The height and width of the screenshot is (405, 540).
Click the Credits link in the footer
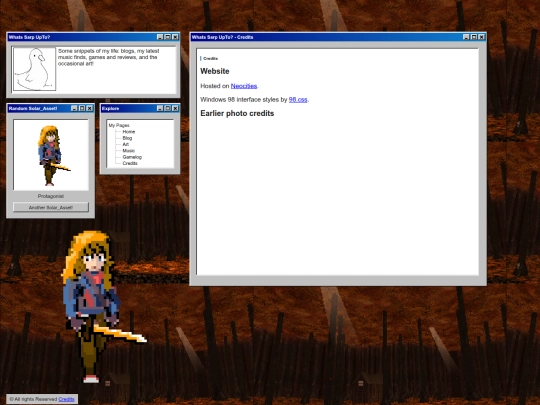tap(66, 399)
